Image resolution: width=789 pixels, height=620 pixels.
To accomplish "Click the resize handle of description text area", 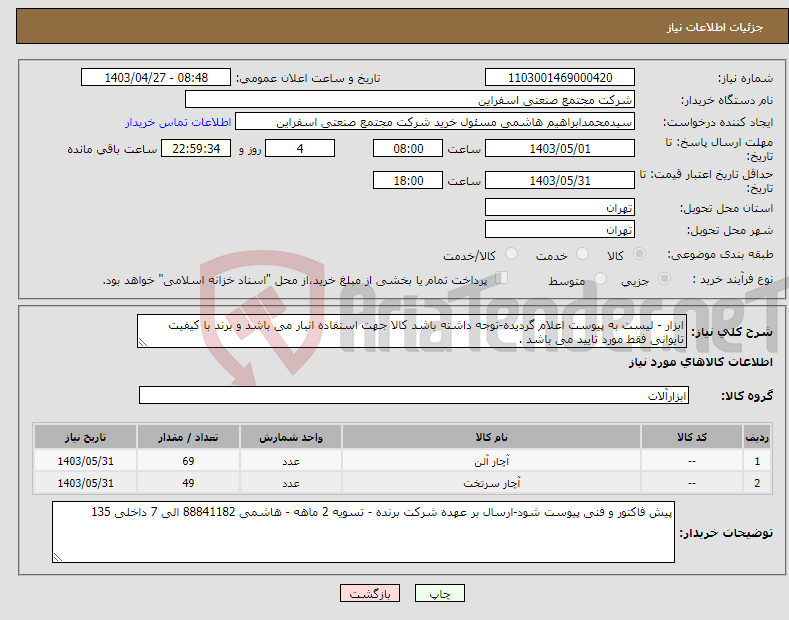I will click(142, 343).
